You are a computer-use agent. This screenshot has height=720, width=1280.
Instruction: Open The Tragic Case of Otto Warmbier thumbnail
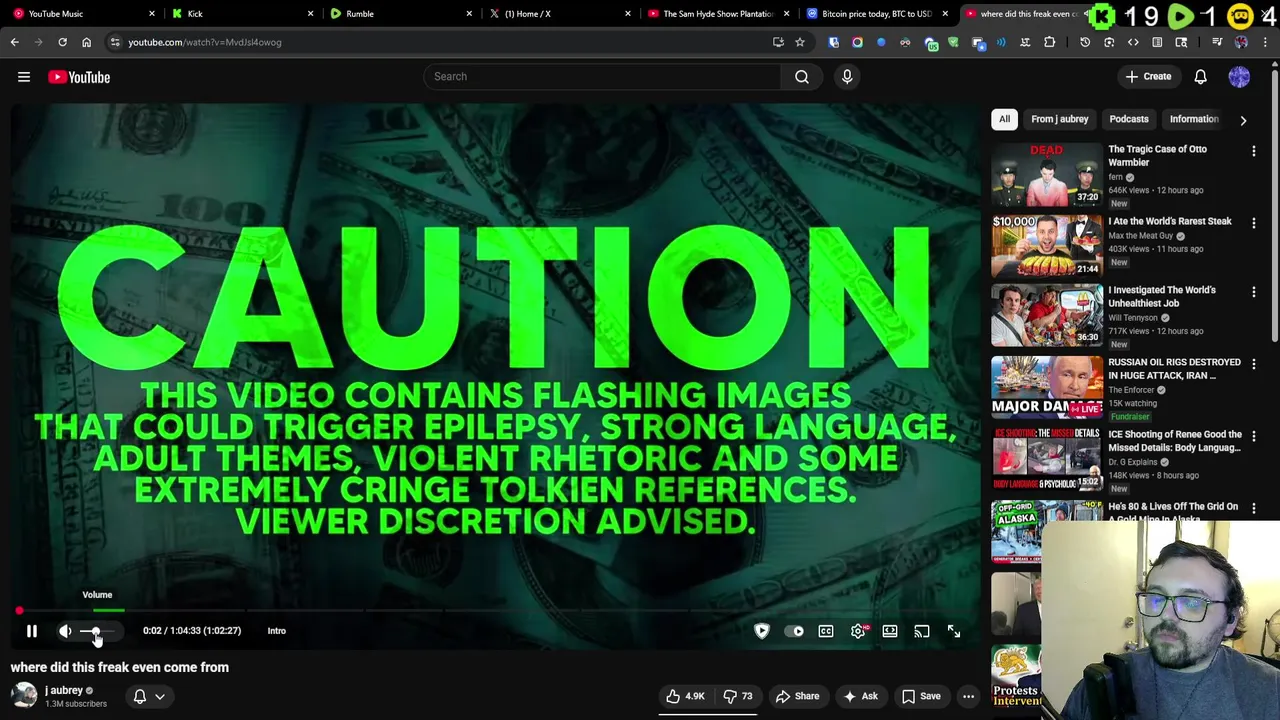[1047, 174]
